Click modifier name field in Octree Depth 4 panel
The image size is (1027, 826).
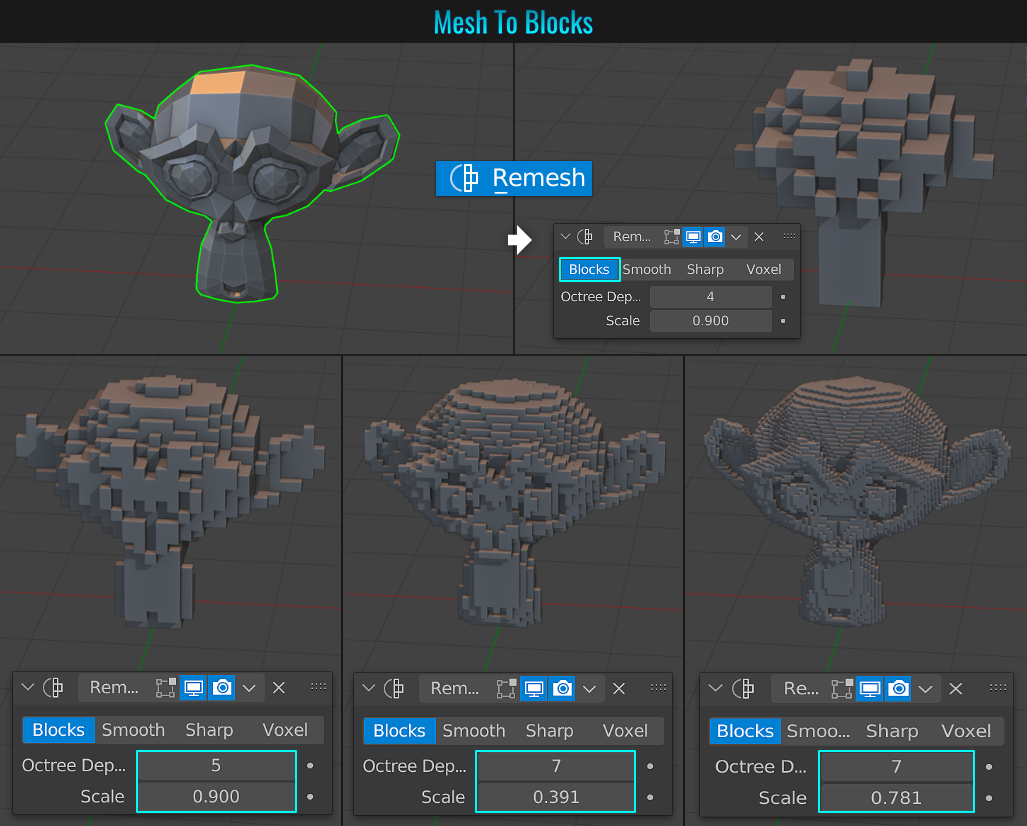click(631, 236)
